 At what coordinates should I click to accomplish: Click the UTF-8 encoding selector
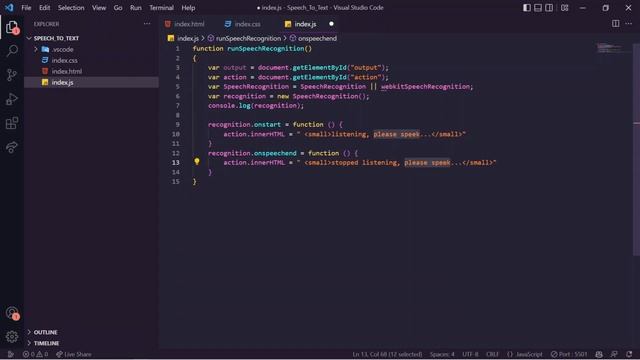470,354
